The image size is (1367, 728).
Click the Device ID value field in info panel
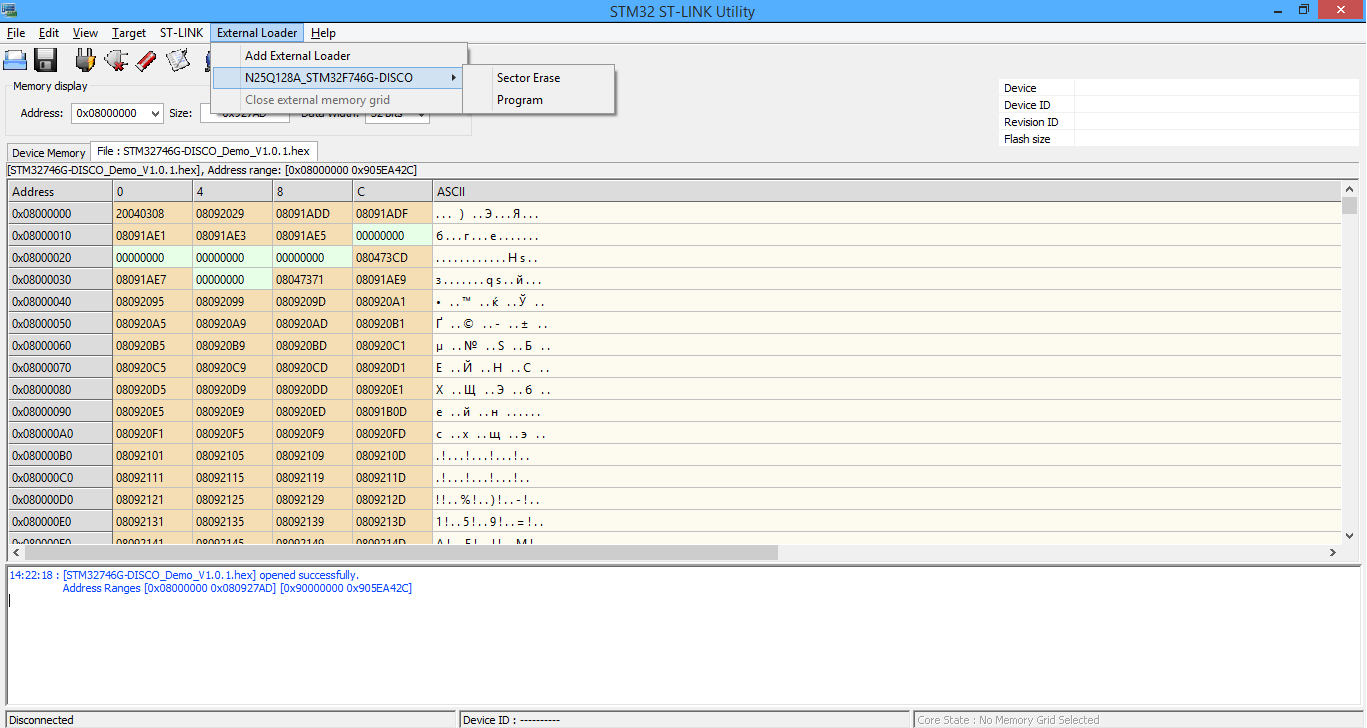point(1217,105)
